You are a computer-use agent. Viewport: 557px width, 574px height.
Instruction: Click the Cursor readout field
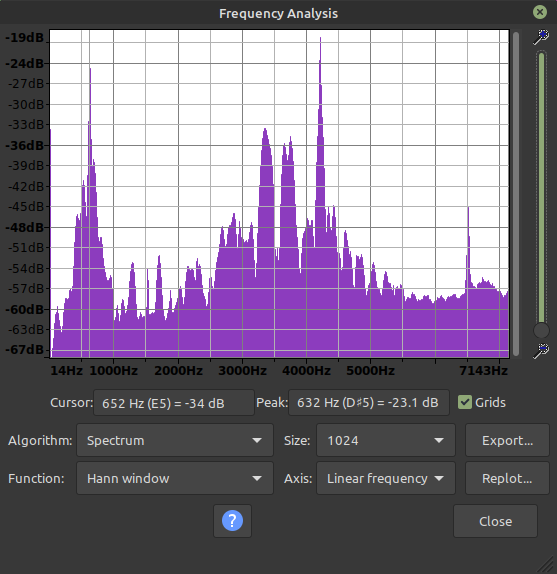[x=174, y=403]
